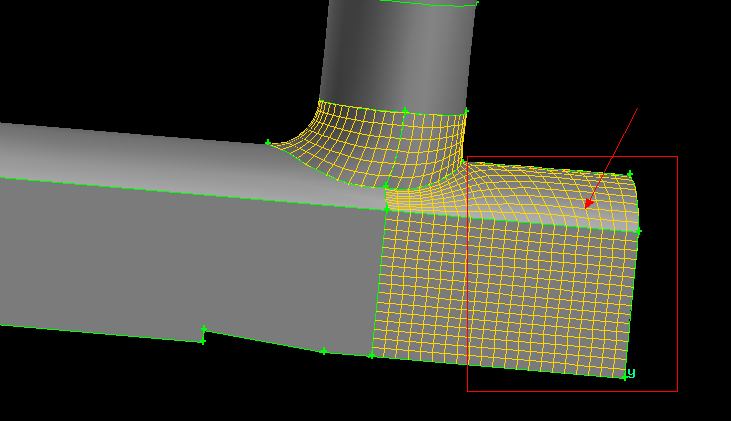This screenshot has width=731, height=421.
Task: Select top-left corner vertex of meshed front face
Action: point(387,209)
